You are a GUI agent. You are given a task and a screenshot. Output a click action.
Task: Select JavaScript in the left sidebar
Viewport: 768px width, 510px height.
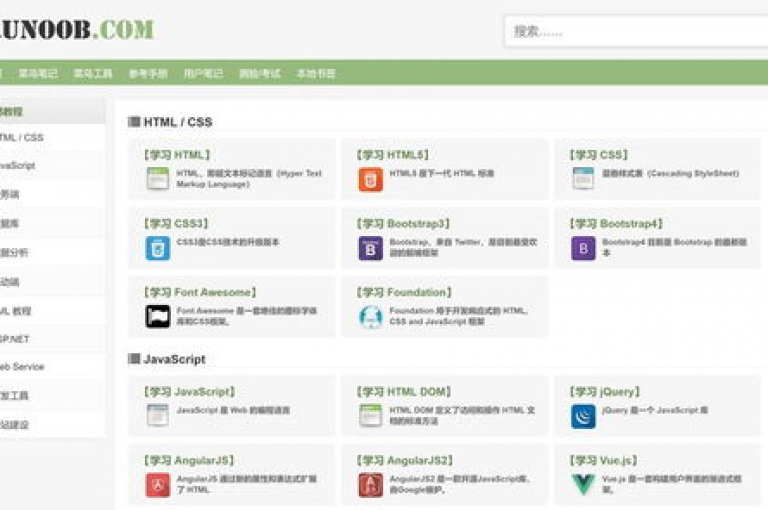(52, 166)
